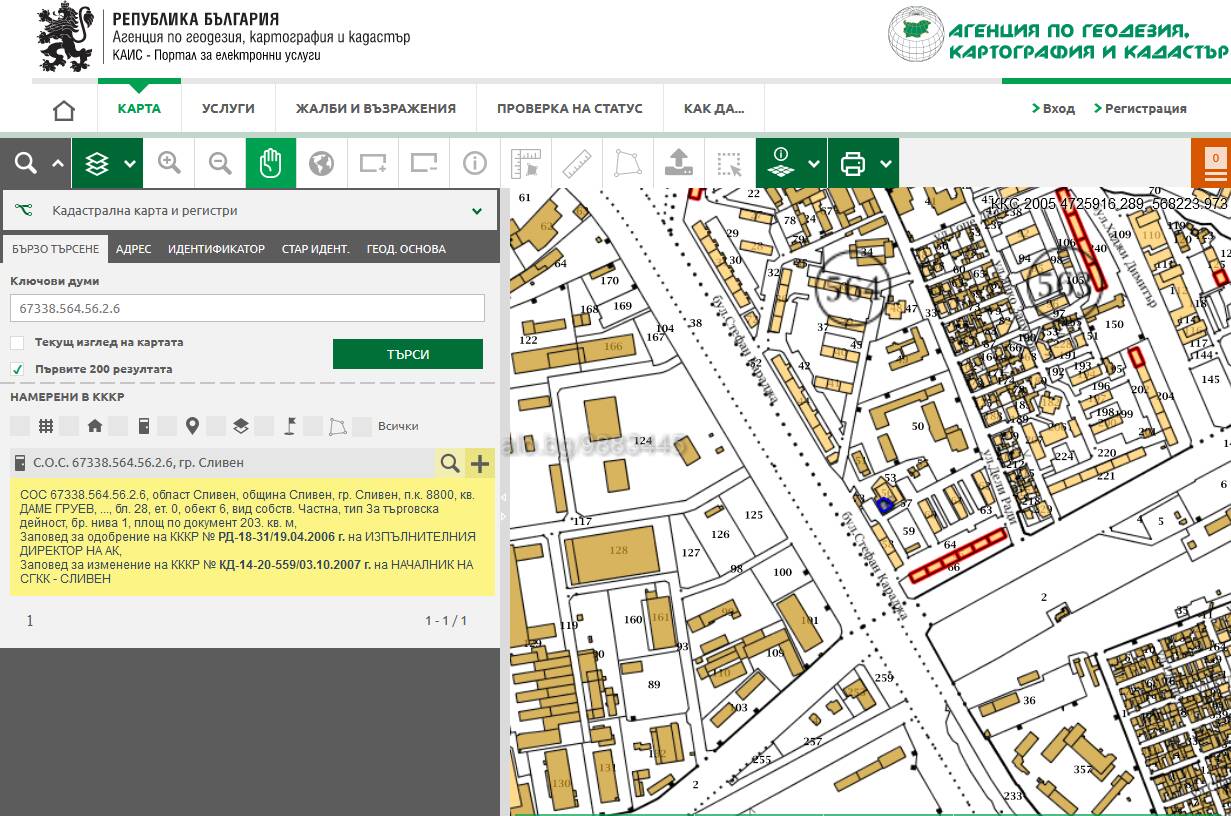Click the blue highlighted building on map

tap(883, 506)
